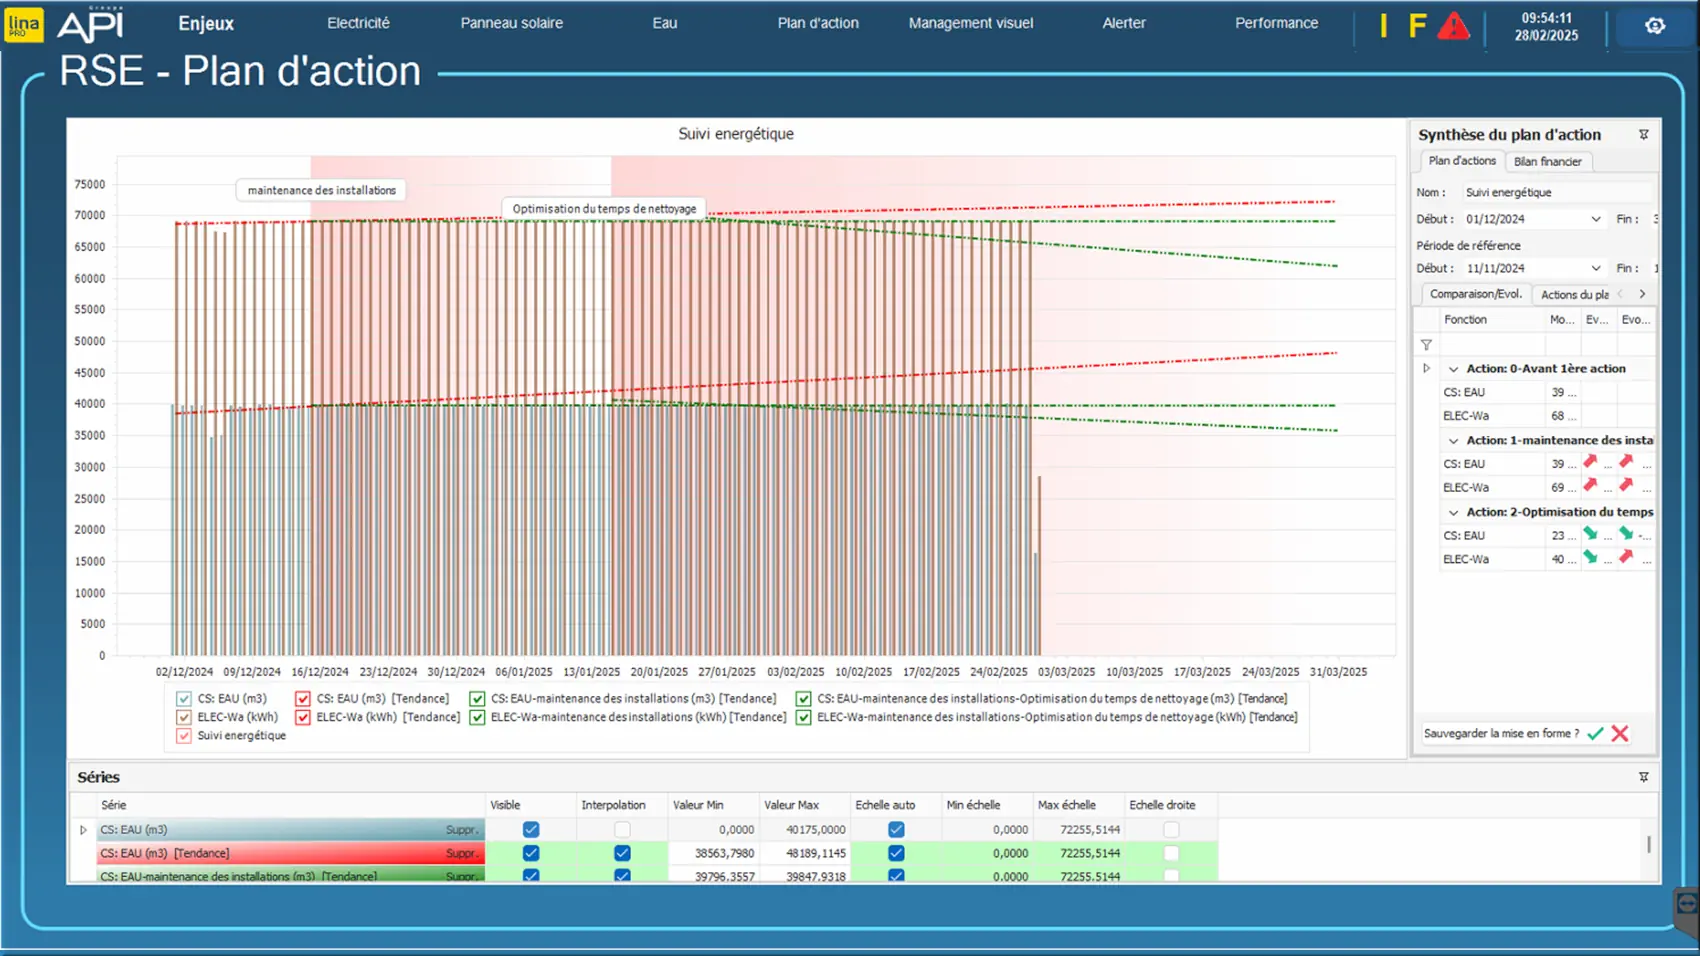Collapse Action: 1-maintenance des installations group

point(1453,441)
